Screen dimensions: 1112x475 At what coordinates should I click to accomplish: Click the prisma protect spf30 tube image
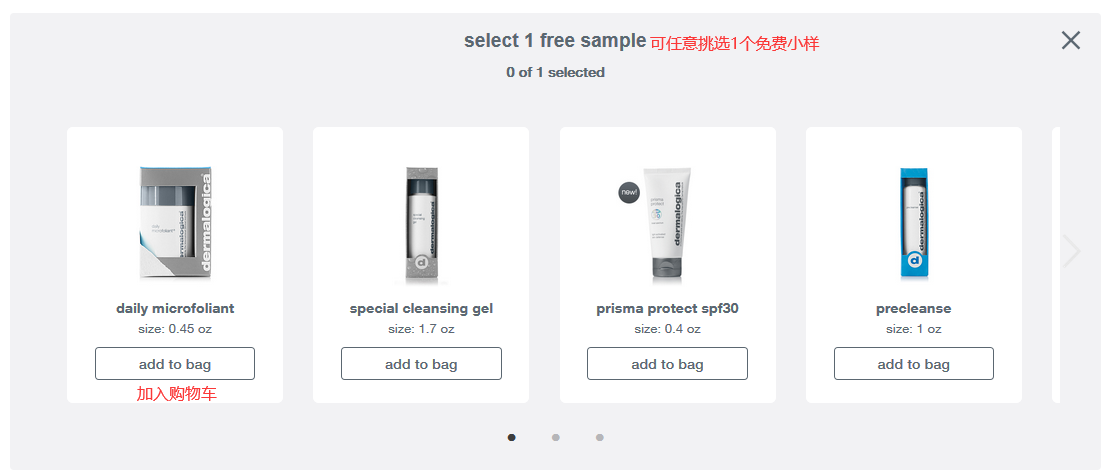coord(667,223)
